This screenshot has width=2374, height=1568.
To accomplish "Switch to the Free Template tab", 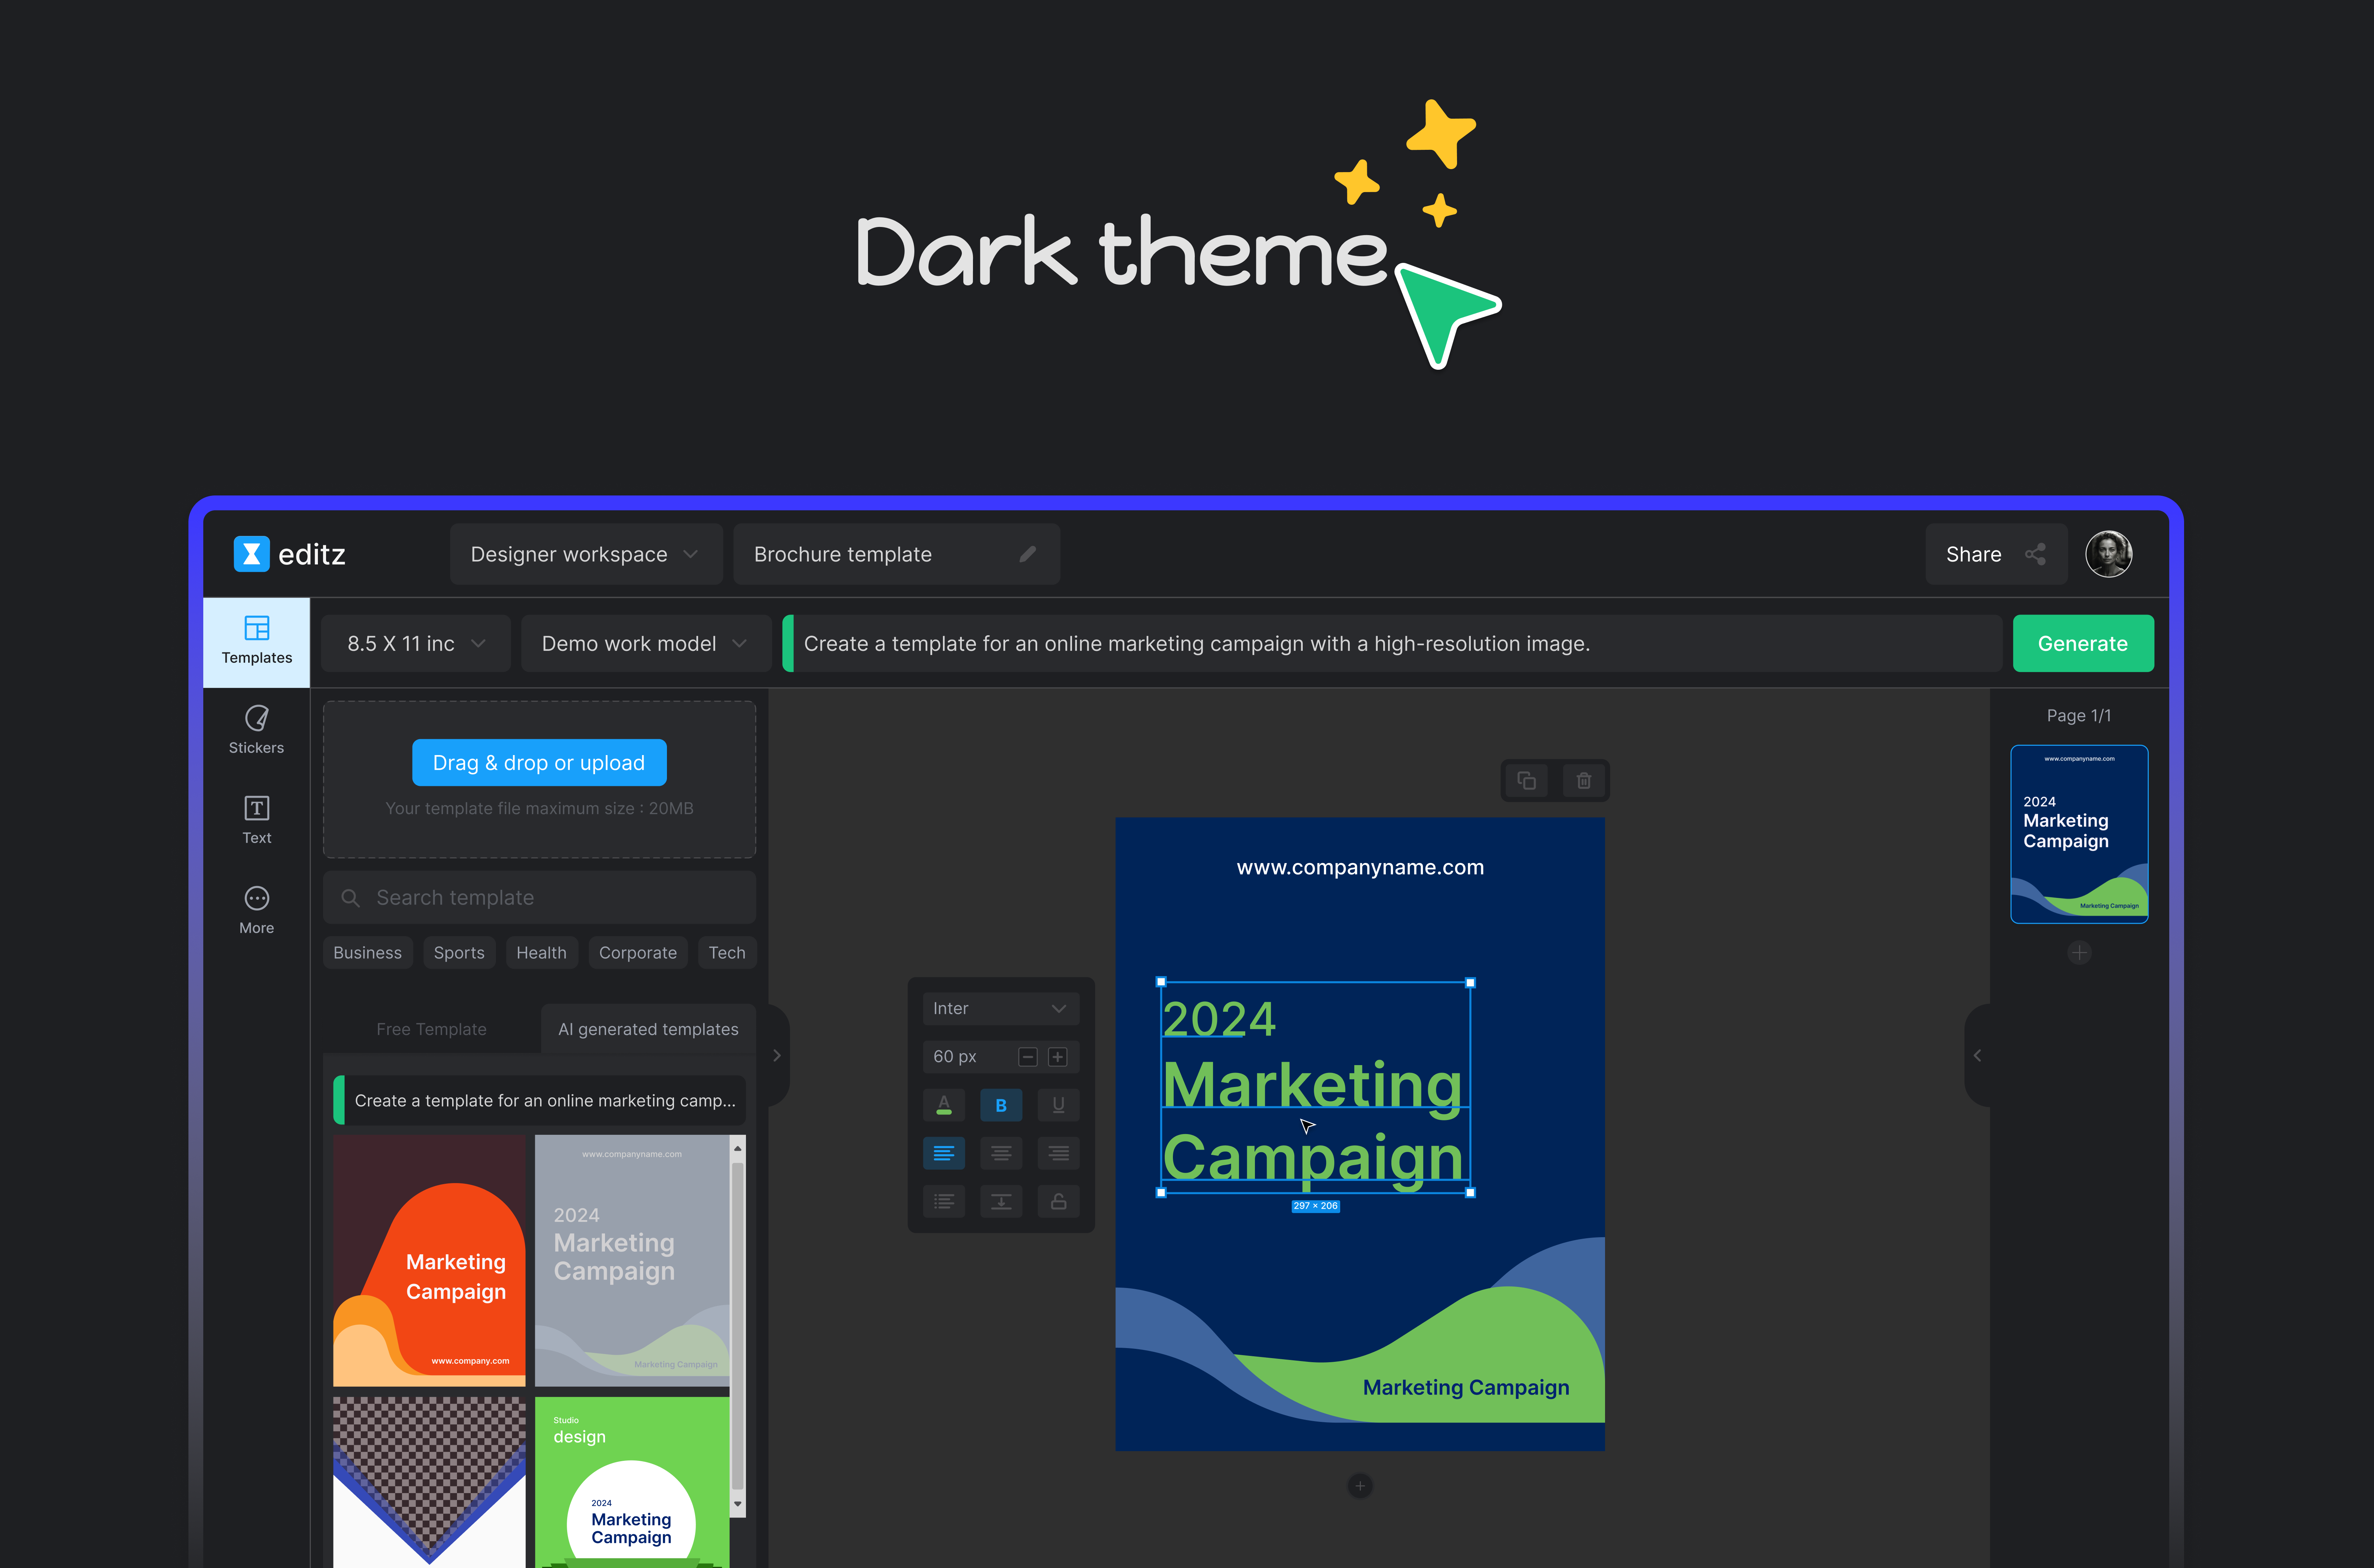I will (x=431, y=1029).
